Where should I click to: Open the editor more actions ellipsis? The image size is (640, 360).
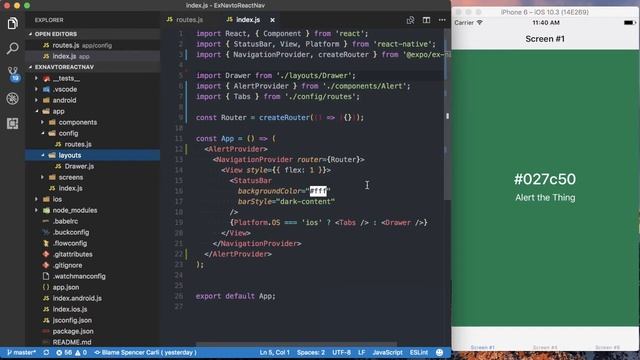pos(442,20)
